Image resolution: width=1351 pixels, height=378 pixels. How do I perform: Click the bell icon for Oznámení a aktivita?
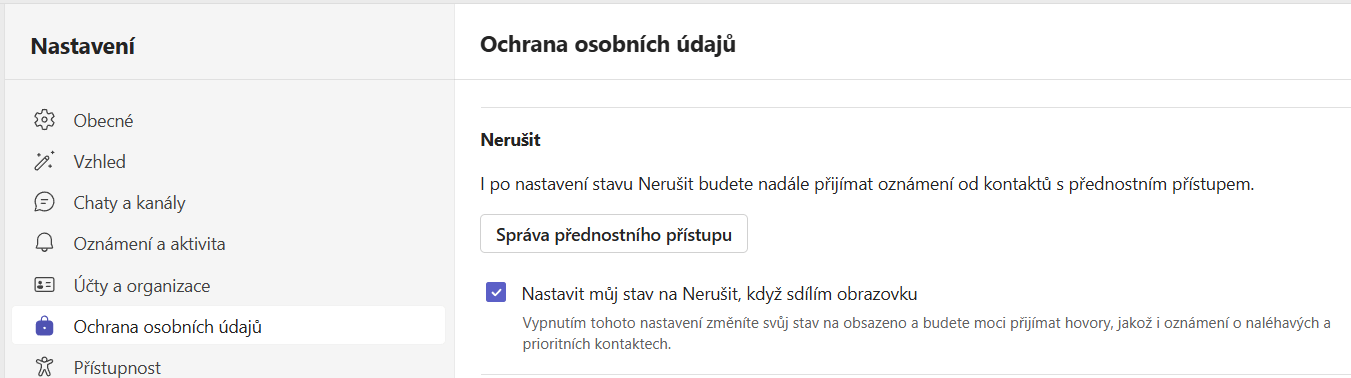pyautogui.click(x=44, y=244)
